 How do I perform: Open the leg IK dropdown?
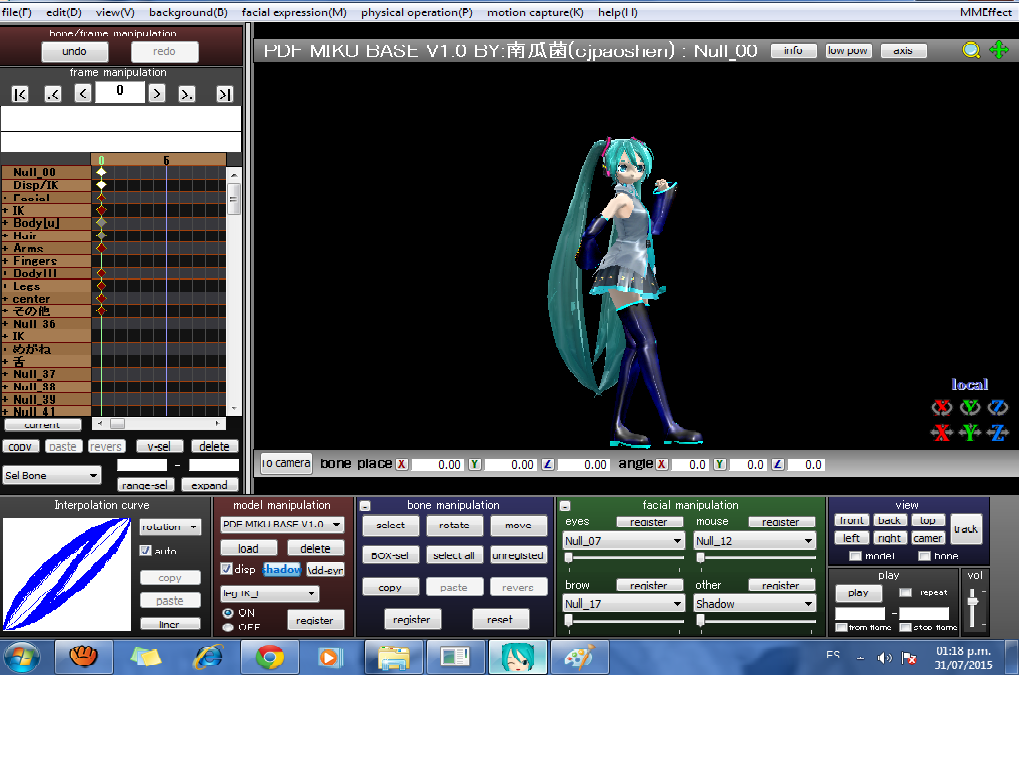(x=269, y=594)
